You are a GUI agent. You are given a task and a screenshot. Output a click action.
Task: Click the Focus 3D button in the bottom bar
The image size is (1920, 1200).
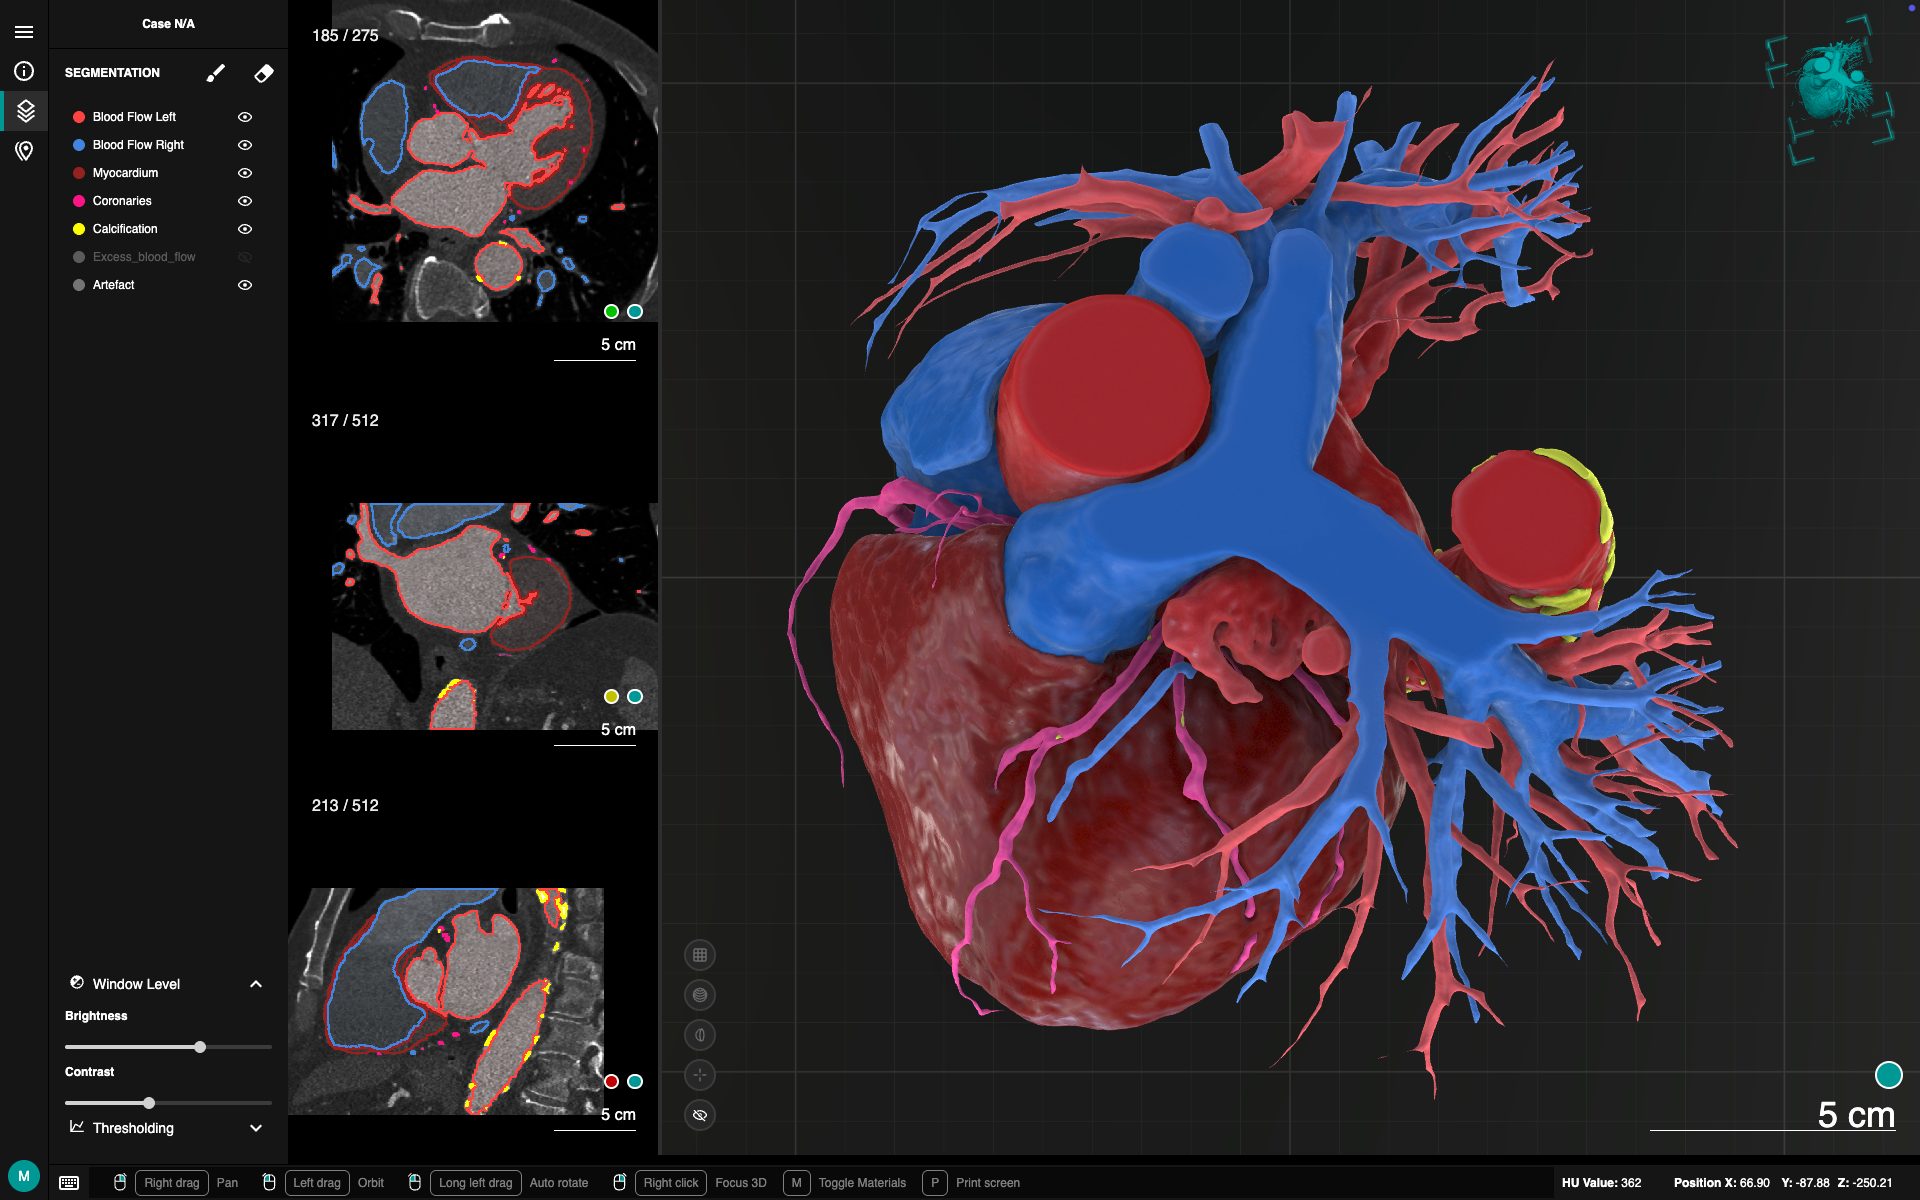(739, 1182)
